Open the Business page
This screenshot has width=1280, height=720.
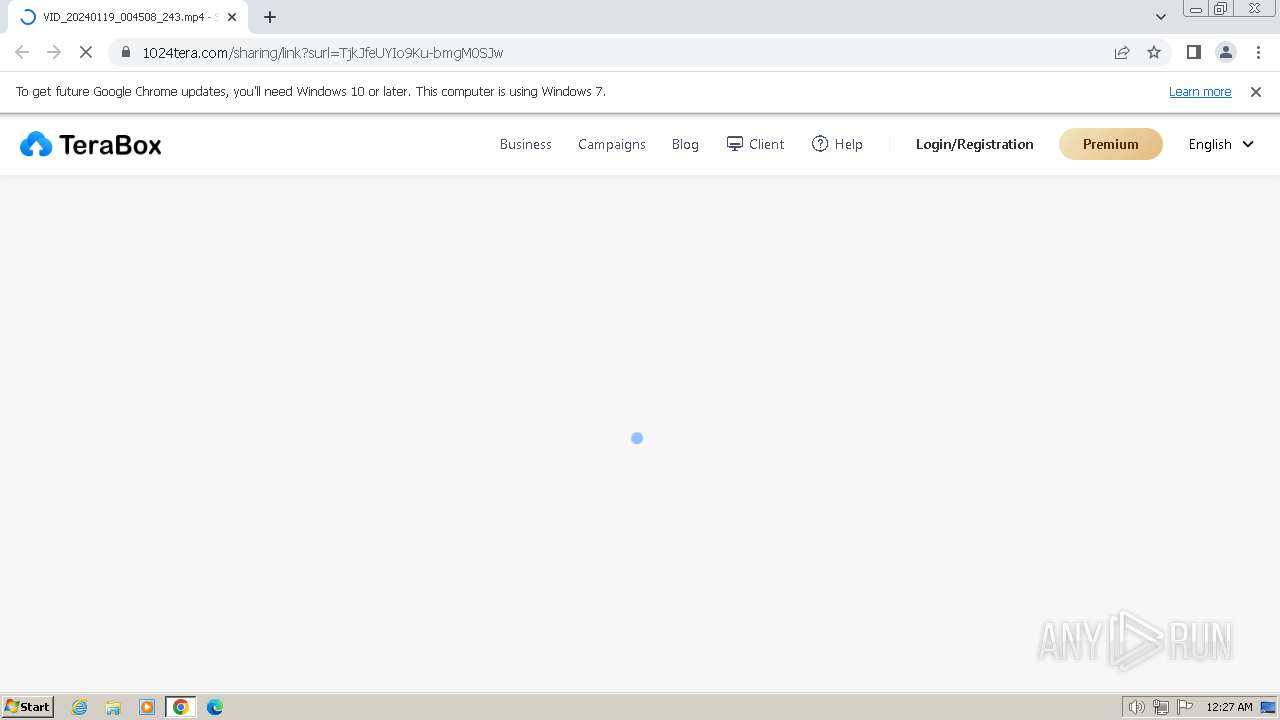click(525, 144)
